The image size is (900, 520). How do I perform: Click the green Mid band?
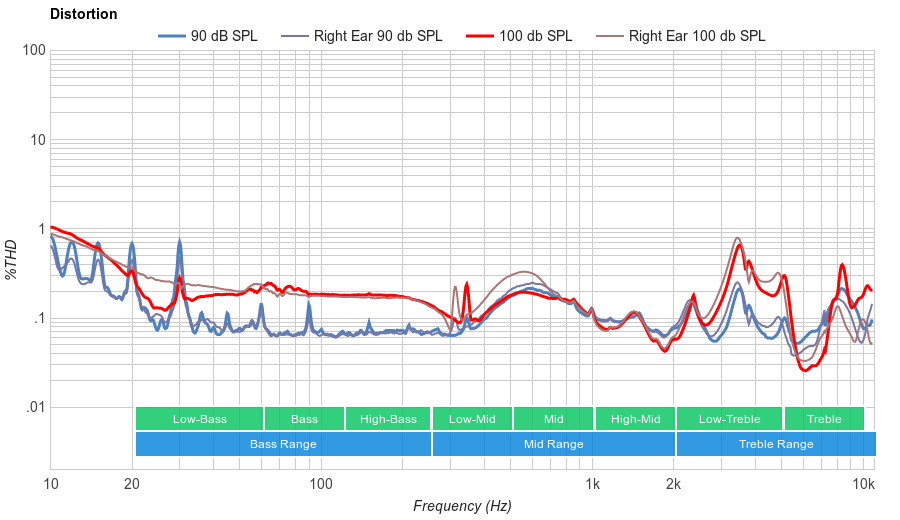tap(553, 419)
